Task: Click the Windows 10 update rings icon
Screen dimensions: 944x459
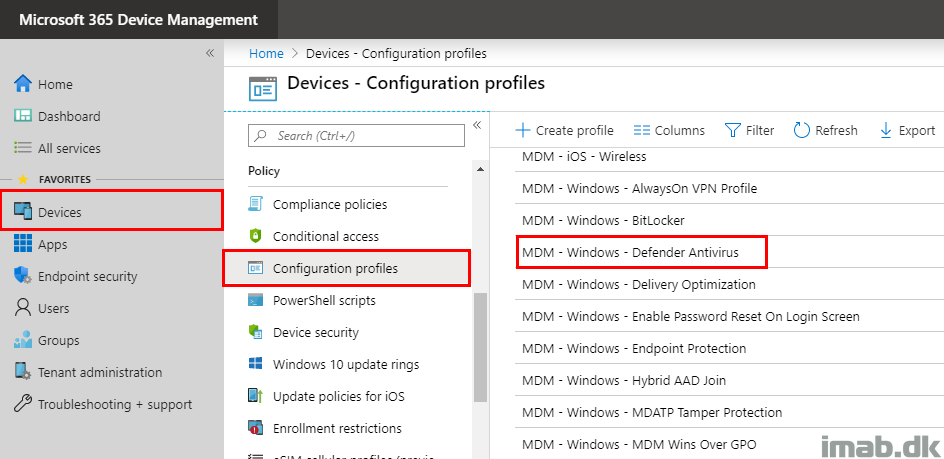Action: [x=255, y=364]
